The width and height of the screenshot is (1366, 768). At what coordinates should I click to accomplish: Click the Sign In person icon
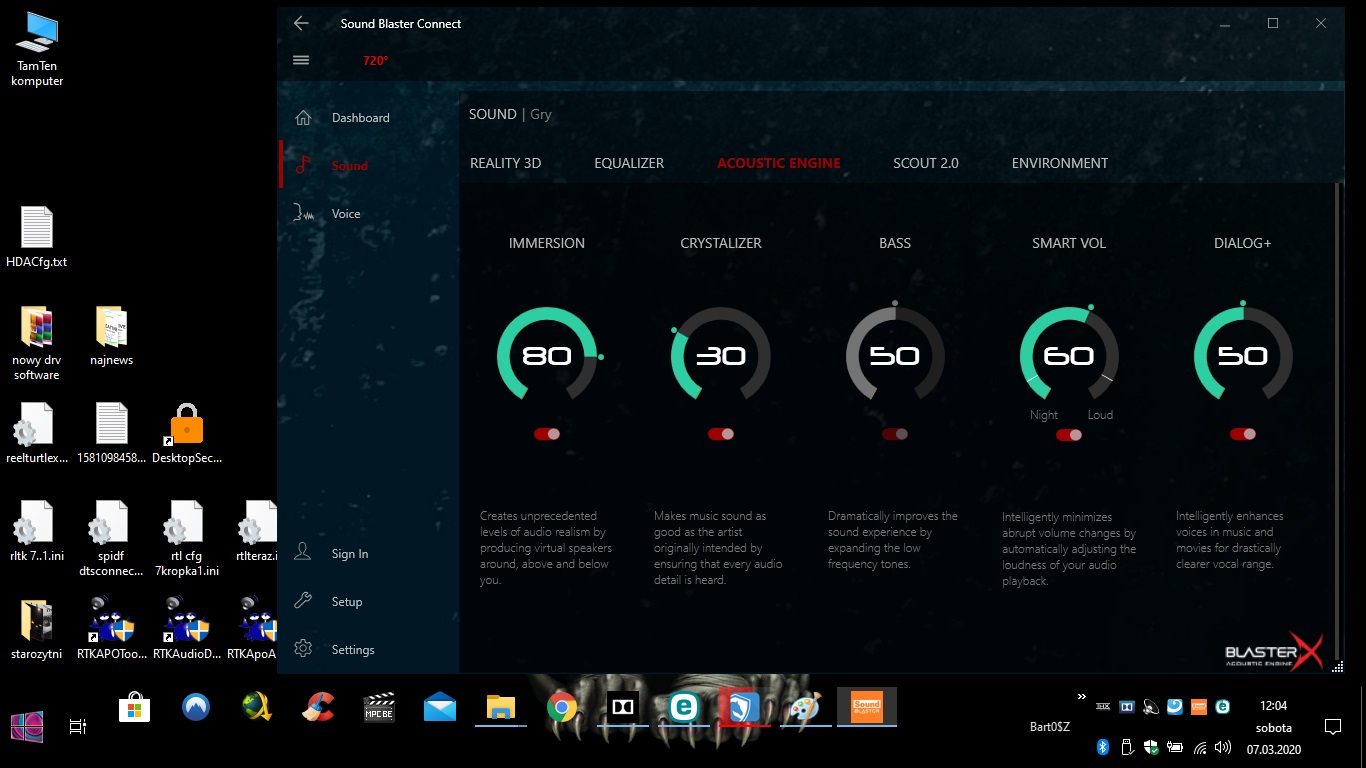tap(303, 554)
